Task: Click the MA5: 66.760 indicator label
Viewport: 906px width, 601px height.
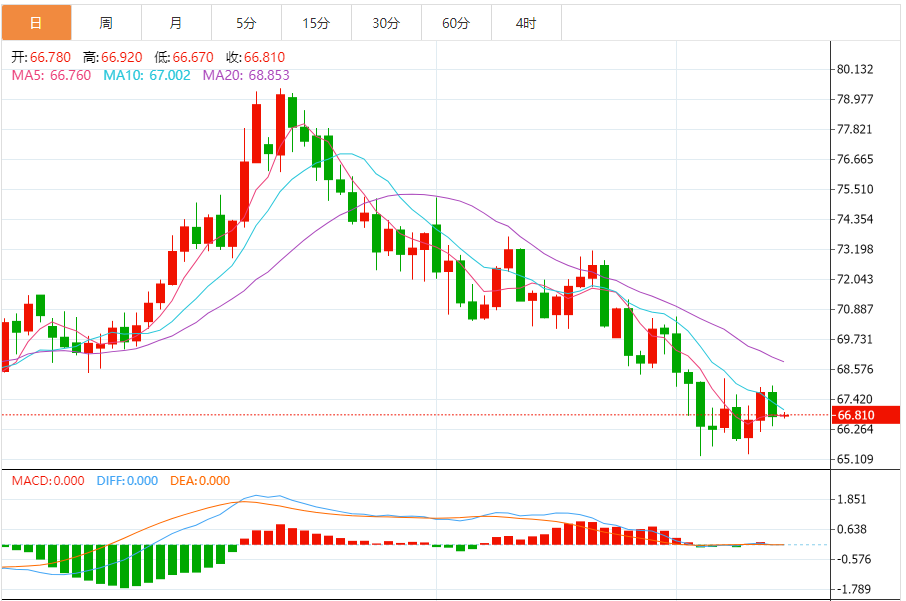Action: click(51, 75)
